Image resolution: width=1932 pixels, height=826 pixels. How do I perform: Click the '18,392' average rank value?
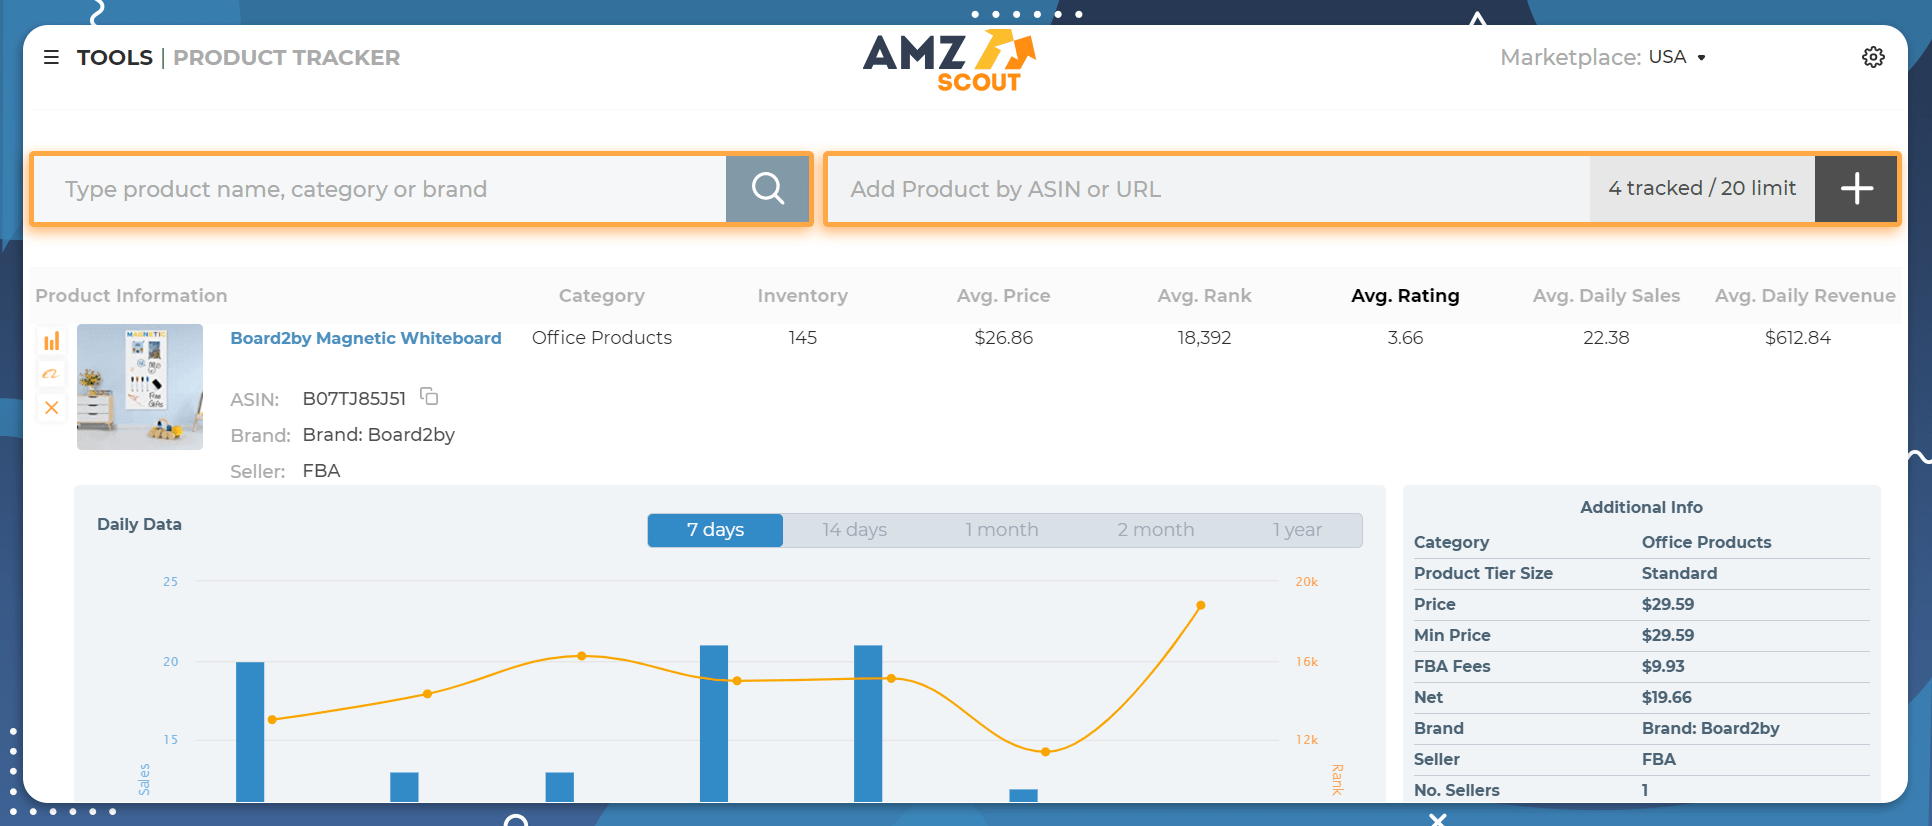tap(1204, 338)
